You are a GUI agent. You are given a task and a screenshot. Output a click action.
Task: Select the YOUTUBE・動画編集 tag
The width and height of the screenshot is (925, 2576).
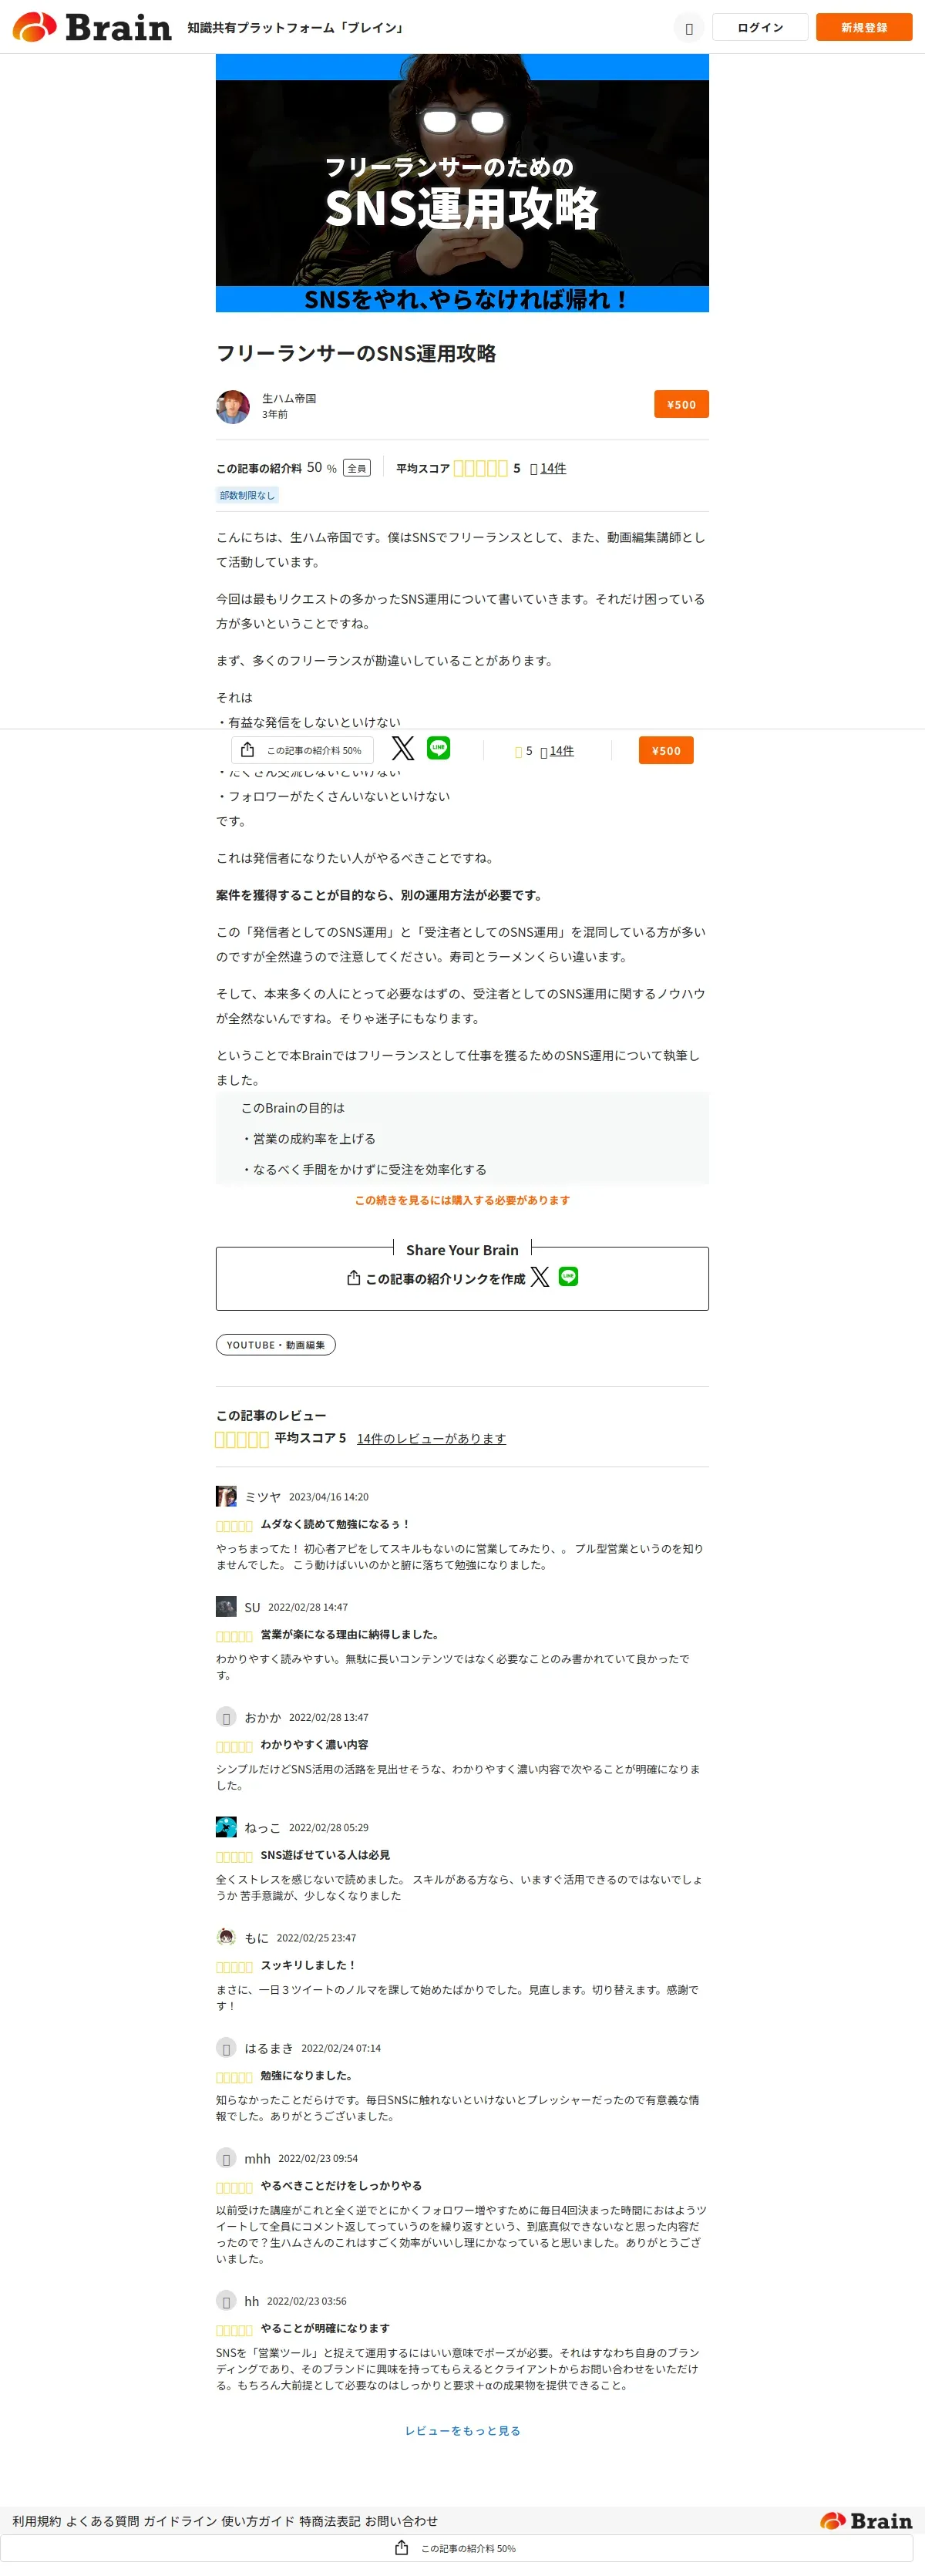276,1345
